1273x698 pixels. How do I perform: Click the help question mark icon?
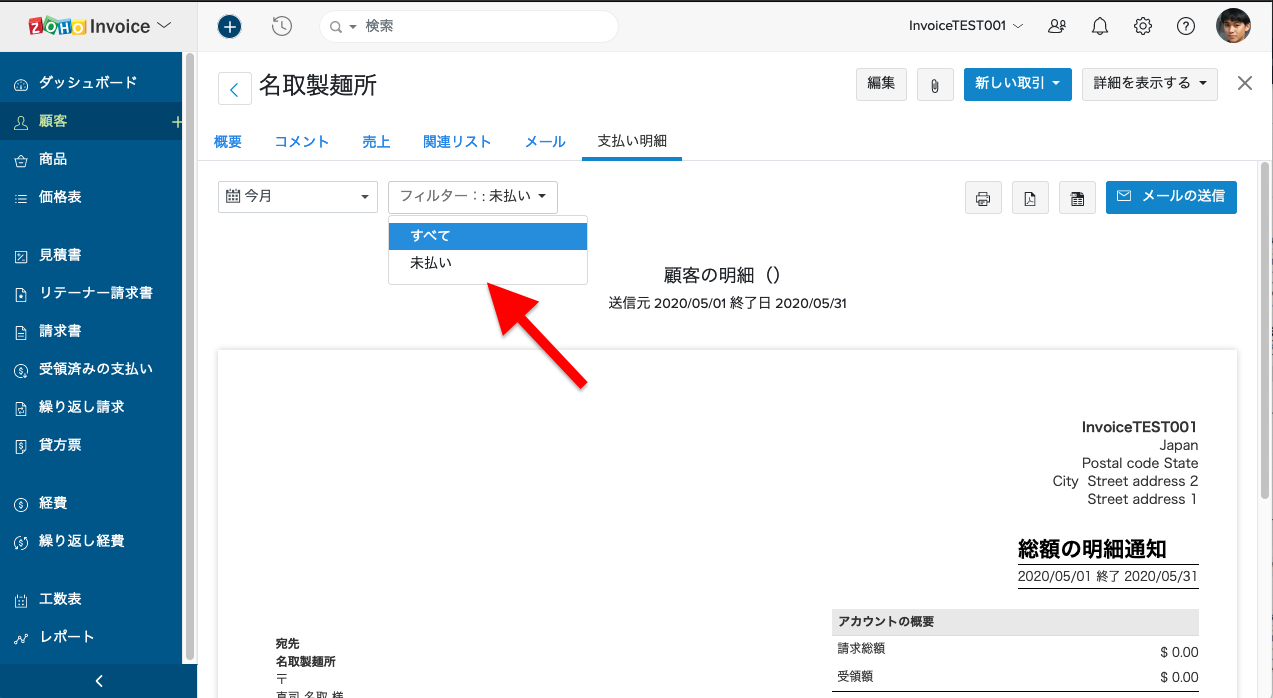pyautogui.click(x=1186, y=27)
